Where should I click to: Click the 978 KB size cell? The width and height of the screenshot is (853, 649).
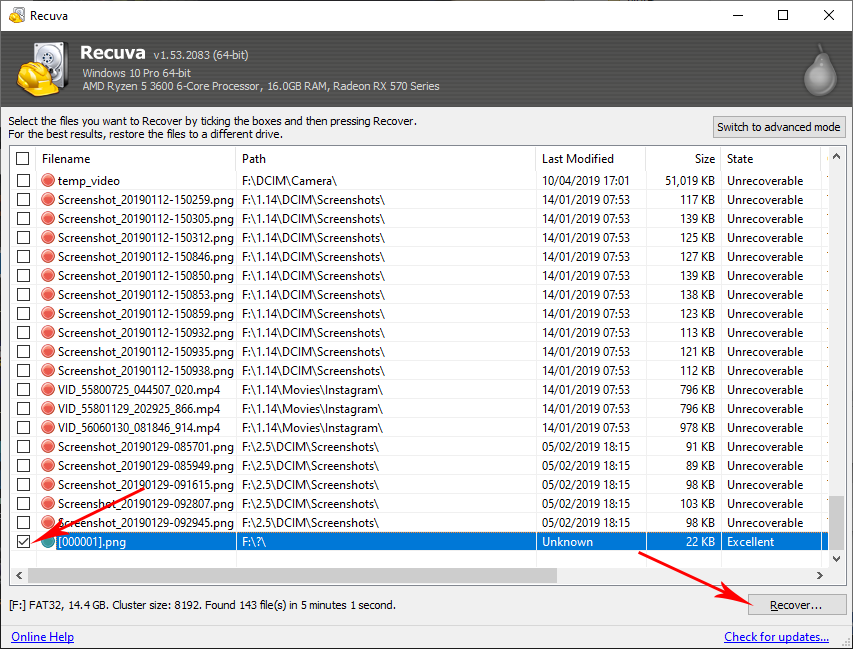pos(697,428)
